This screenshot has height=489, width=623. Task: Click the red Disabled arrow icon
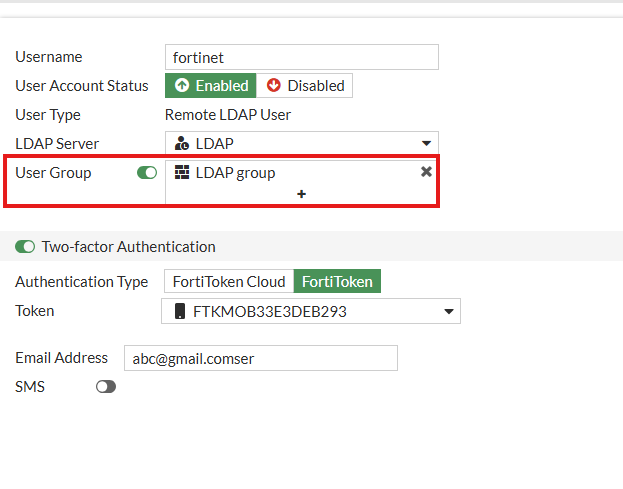coord(274,86)
